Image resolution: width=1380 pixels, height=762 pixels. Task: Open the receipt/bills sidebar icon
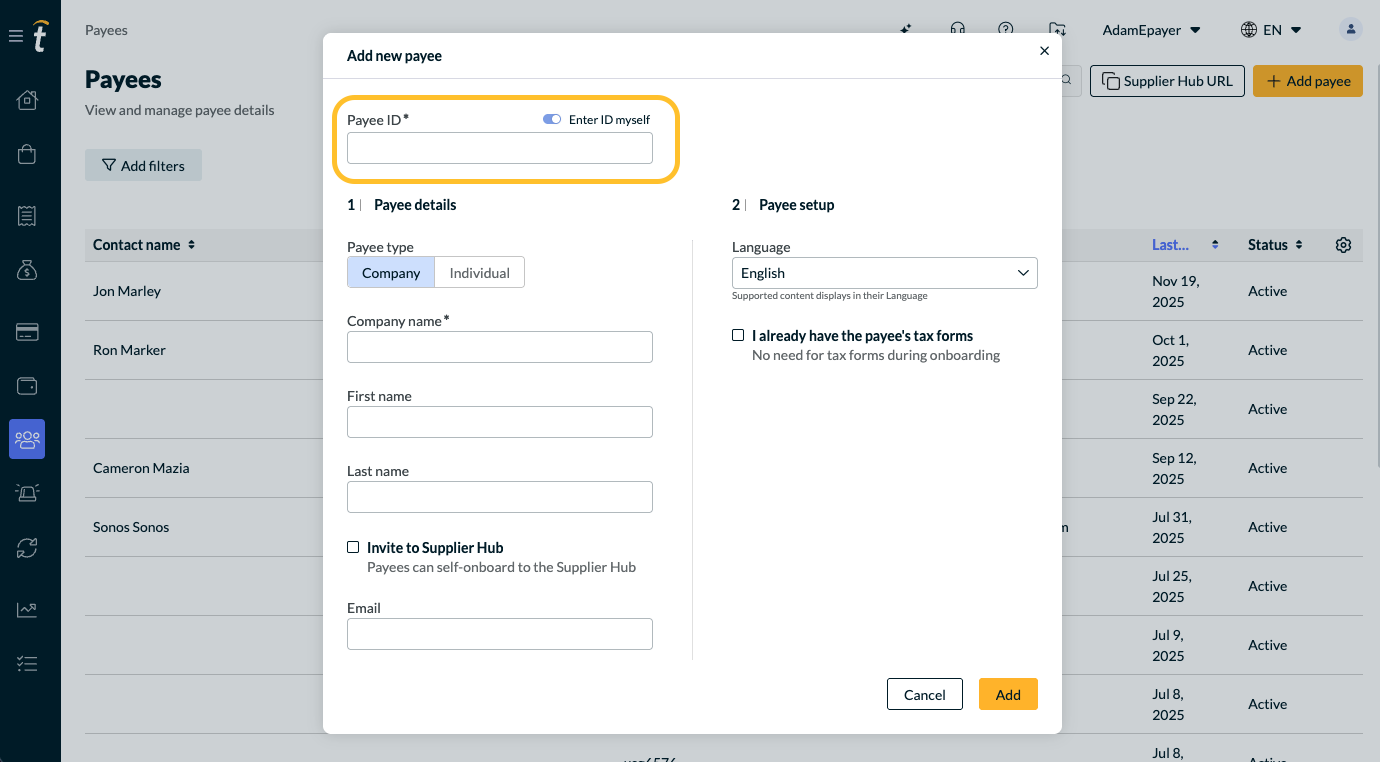pos(27,215)
